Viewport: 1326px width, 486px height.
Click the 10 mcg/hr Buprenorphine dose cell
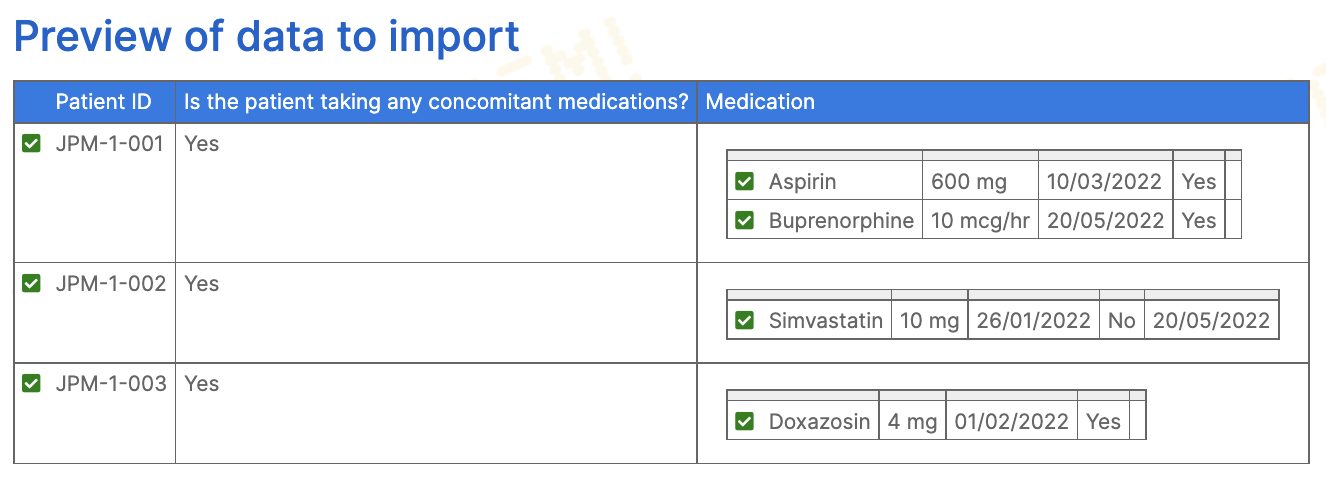pyautogui.click(x=980, y=221)
